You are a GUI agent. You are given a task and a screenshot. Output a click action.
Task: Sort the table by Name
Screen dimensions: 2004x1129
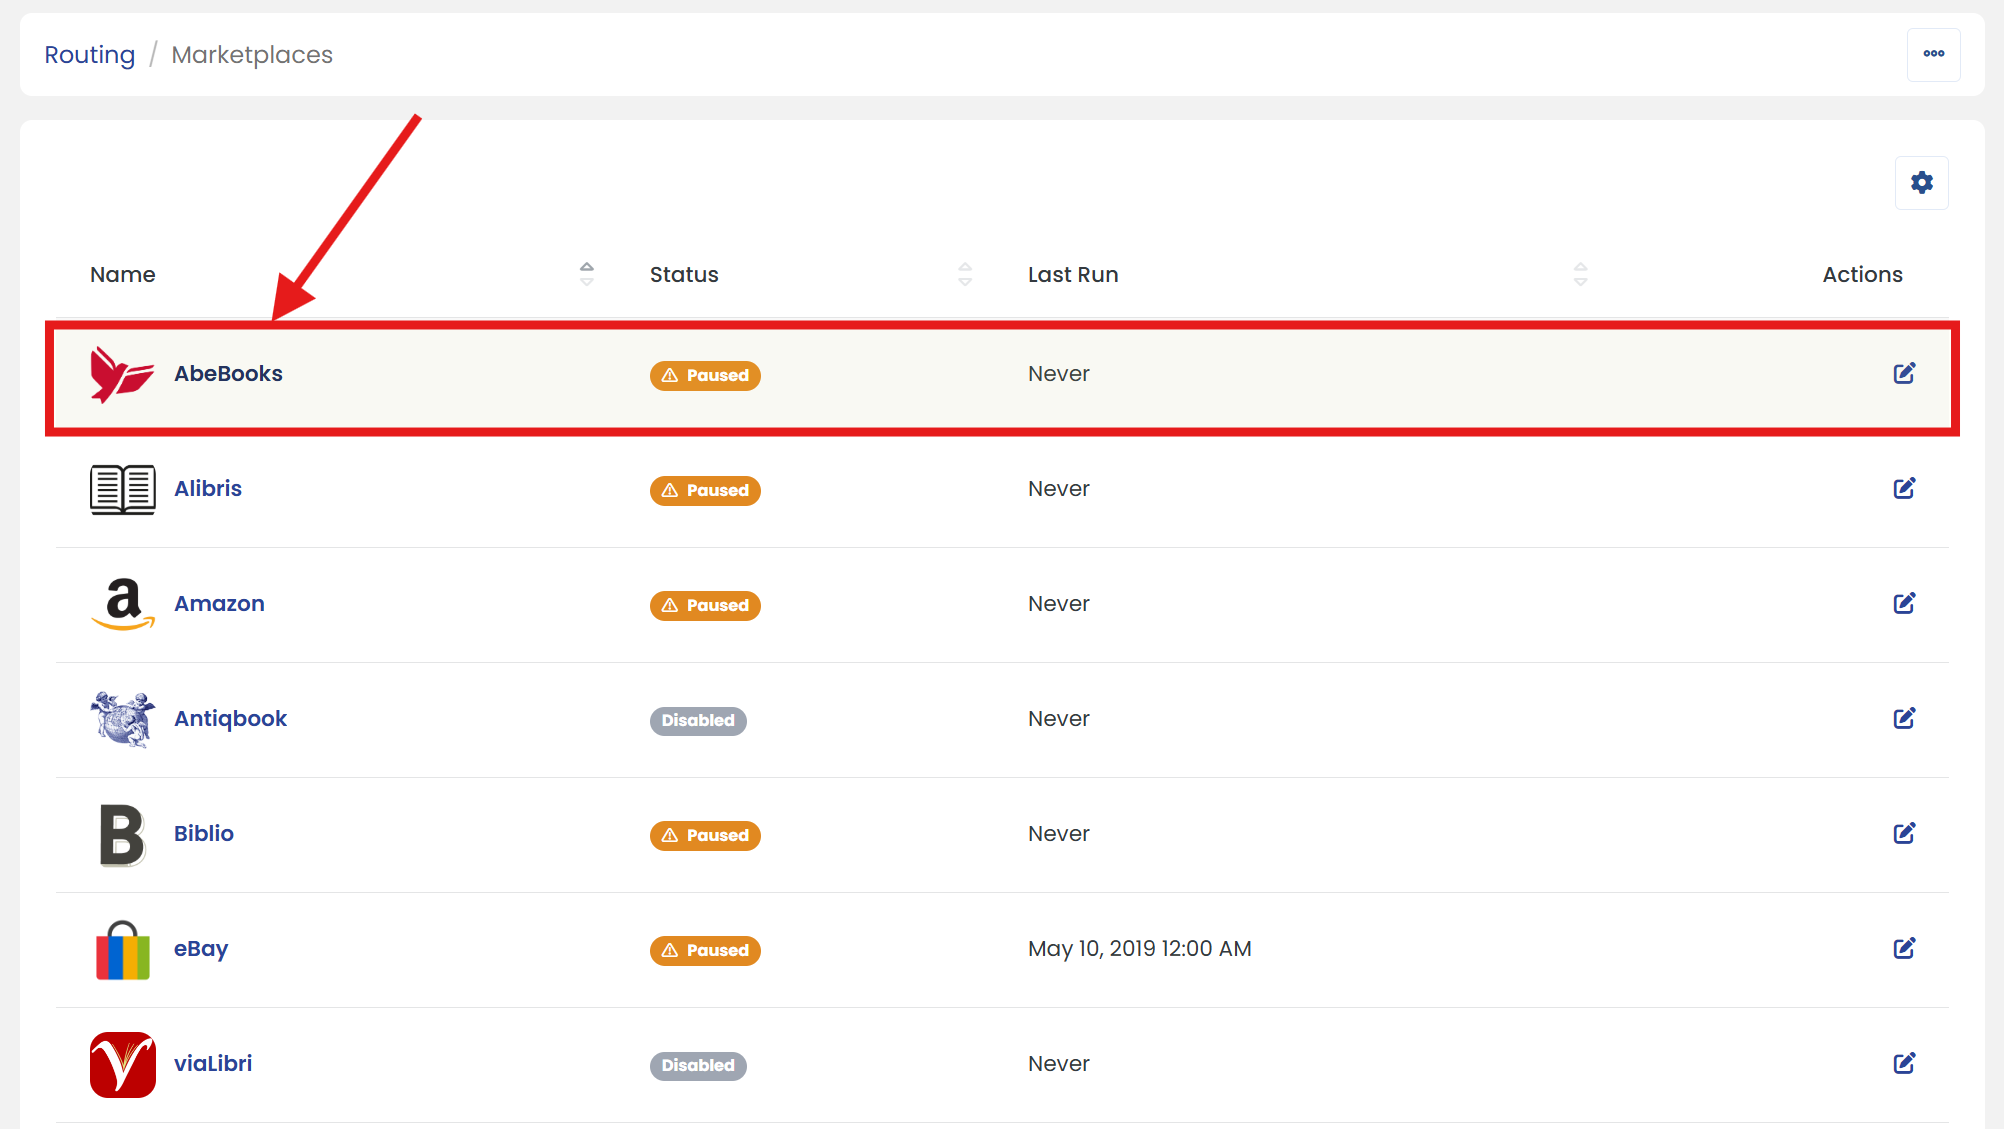pyautogui.click(x=587, y=274)
